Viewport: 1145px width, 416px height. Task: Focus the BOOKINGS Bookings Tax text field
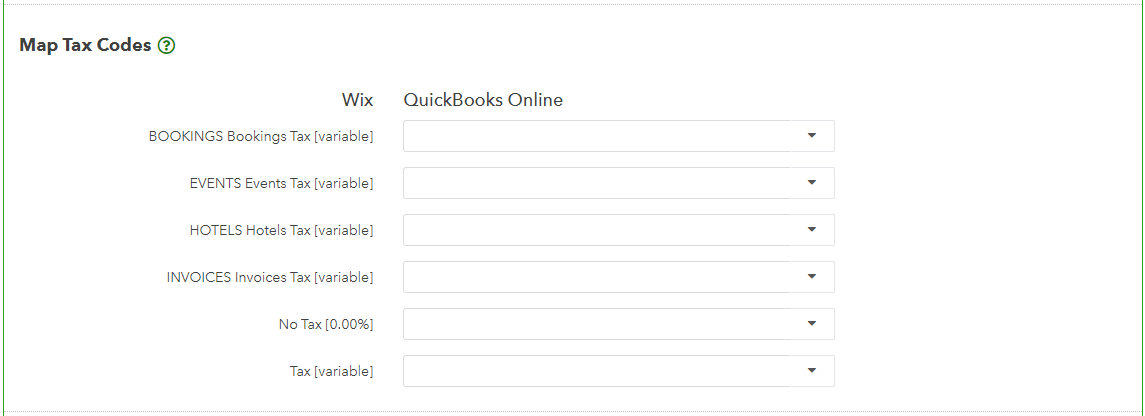(597, 136)
